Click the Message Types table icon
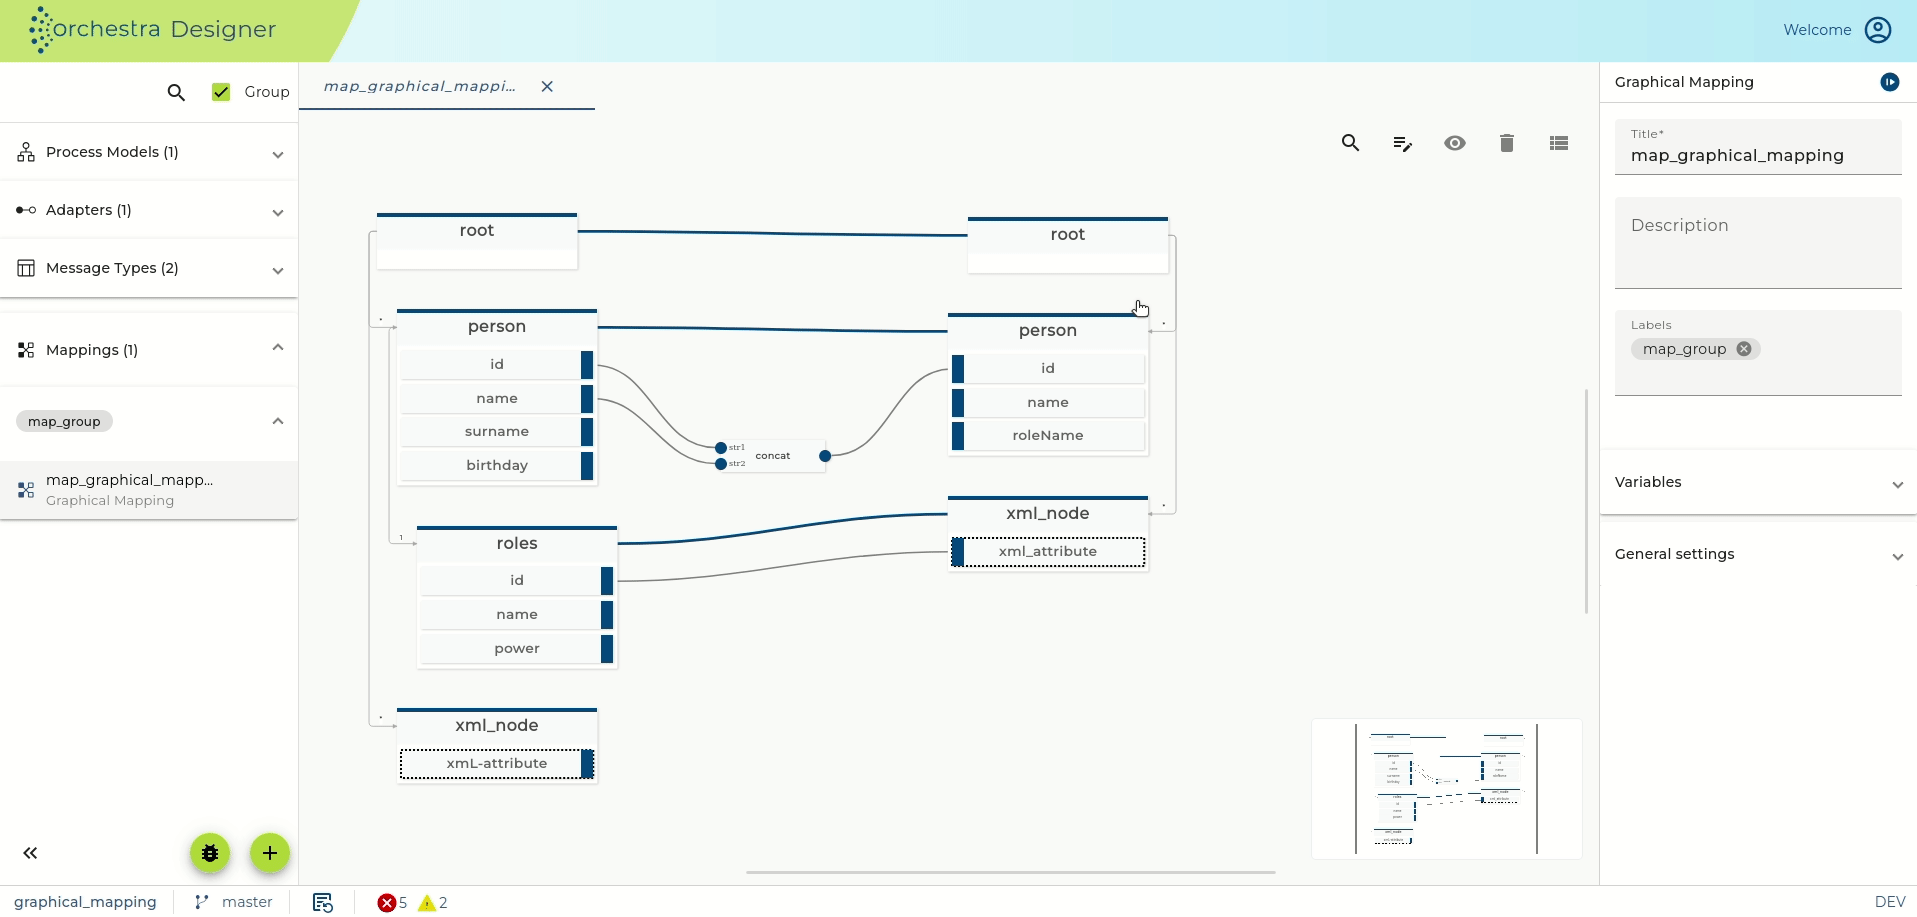The image size is (1917, 917). 26,268
